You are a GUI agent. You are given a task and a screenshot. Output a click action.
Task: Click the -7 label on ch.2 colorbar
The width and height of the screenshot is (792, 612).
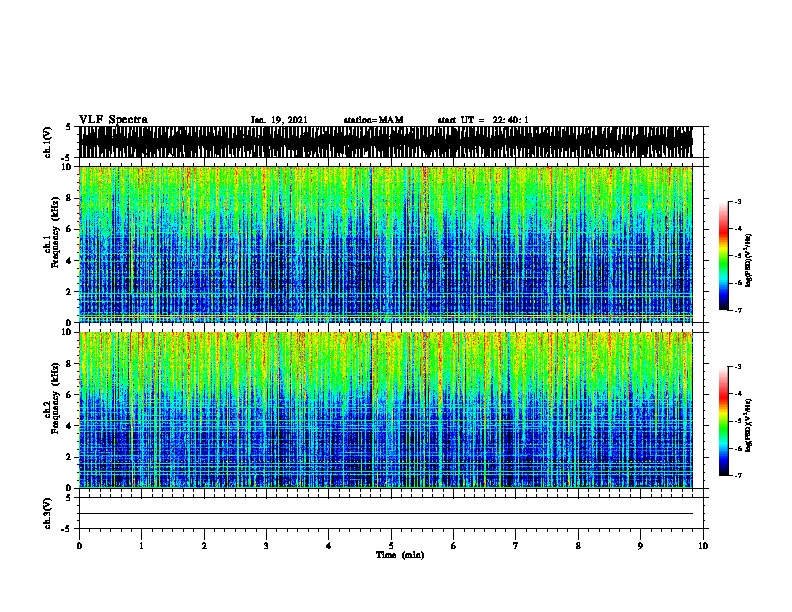737,476
